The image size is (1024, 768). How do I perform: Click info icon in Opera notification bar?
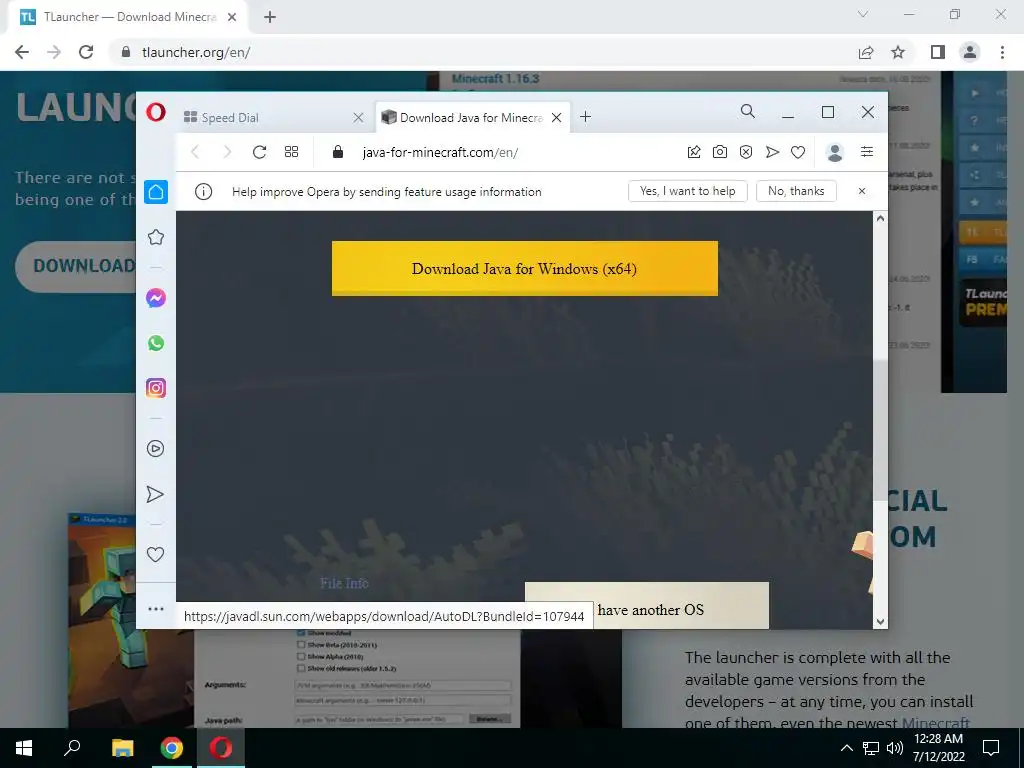click(203, 191)
